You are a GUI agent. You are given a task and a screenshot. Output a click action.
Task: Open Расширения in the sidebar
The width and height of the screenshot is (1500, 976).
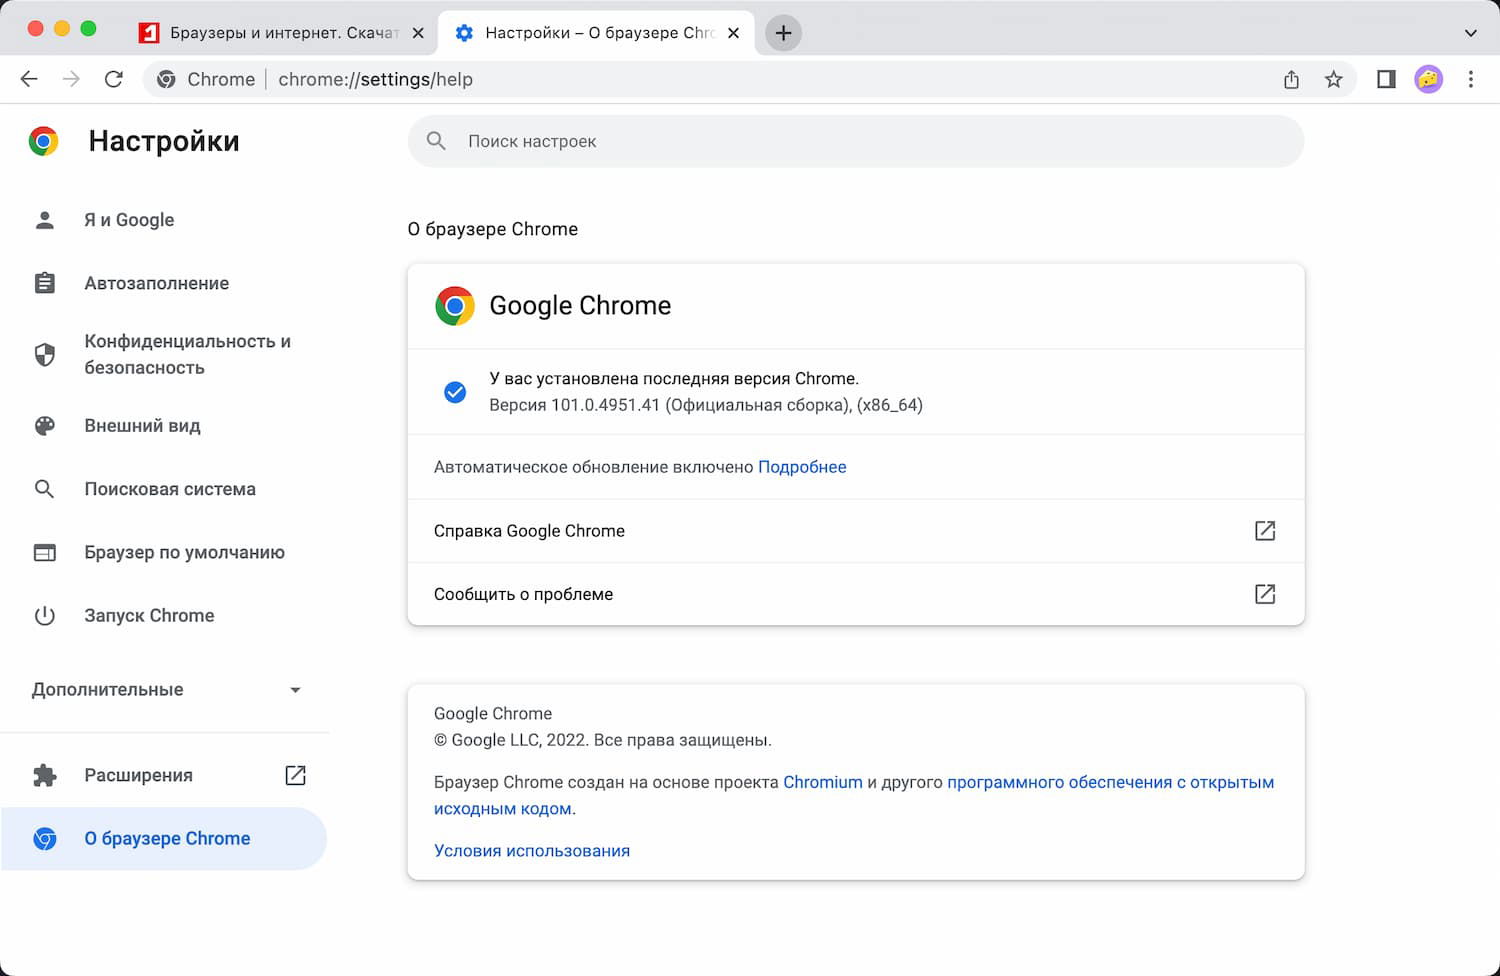click(139, 775)
